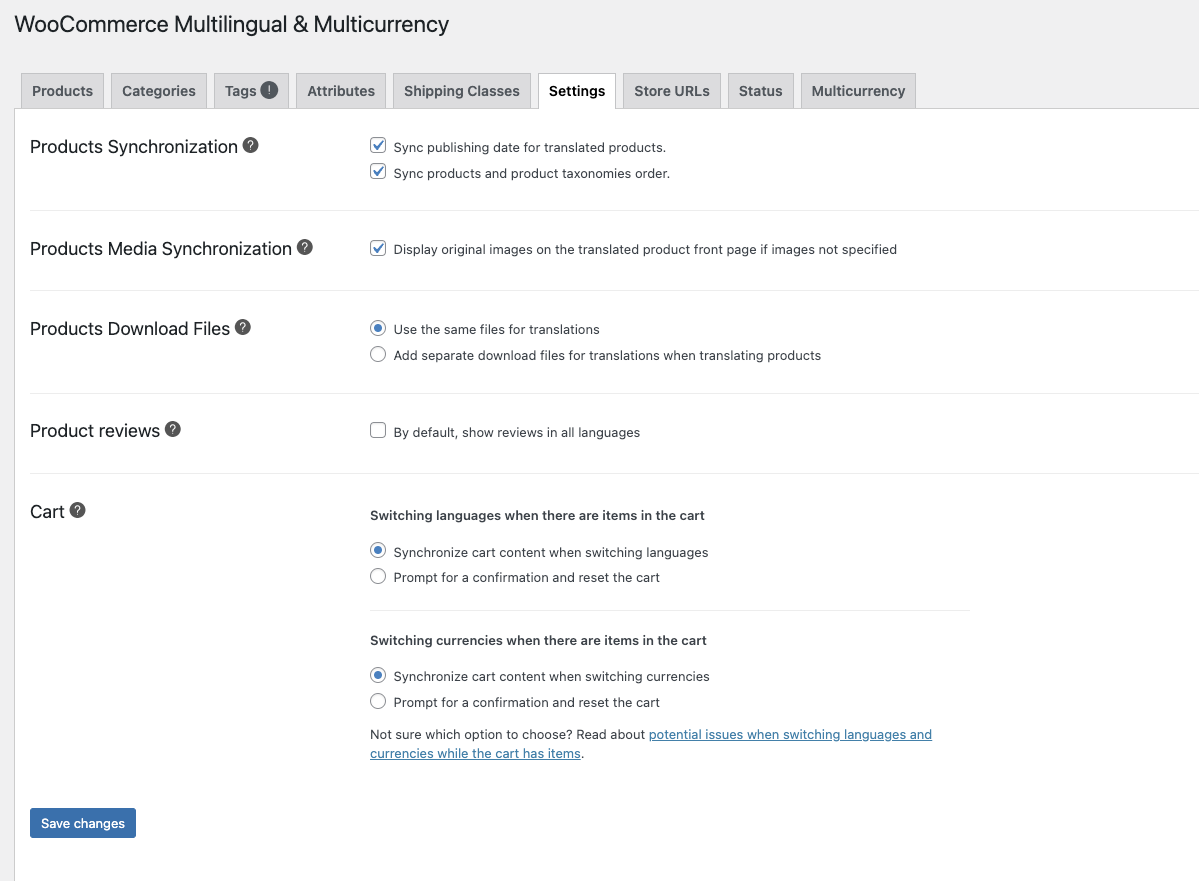Uncheck Sync products and product taxonomies order
Image resolution: width=1199 pixels, height=881 pixels.
pyautogui.click(x=378, y=171)
